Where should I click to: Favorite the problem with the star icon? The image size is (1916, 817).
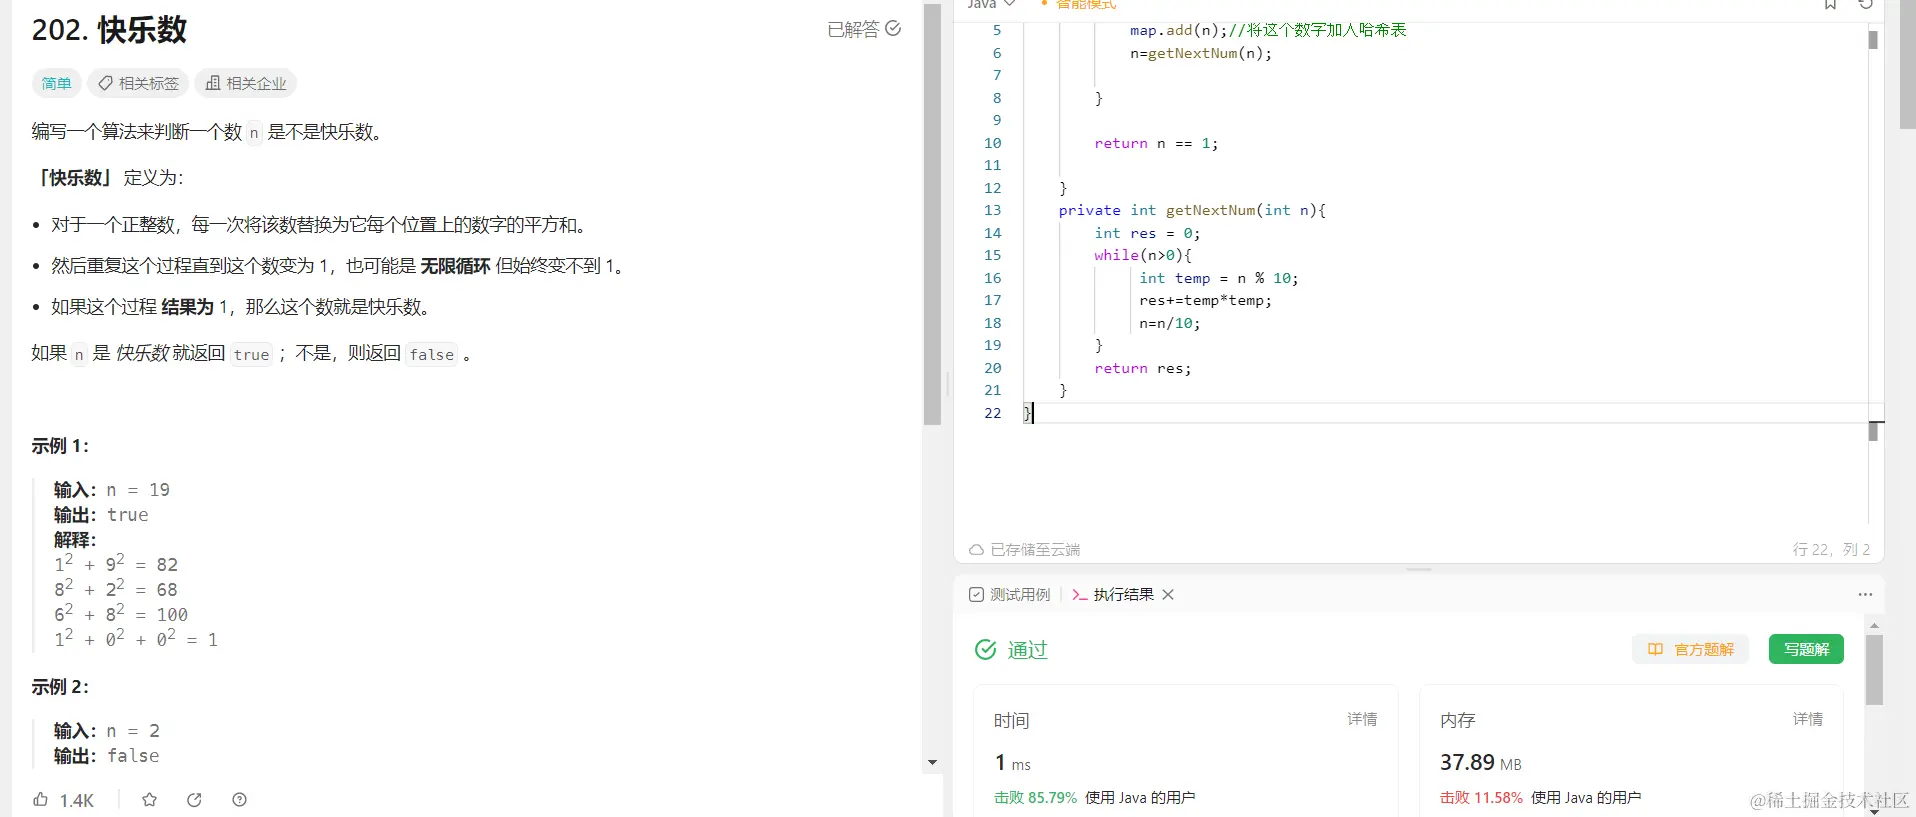[x=149, y=799]
